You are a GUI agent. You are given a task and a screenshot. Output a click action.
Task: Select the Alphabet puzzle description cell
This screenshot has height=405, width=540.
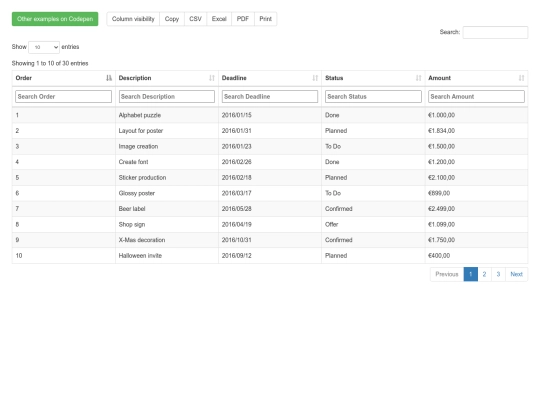tap(167, 115)
